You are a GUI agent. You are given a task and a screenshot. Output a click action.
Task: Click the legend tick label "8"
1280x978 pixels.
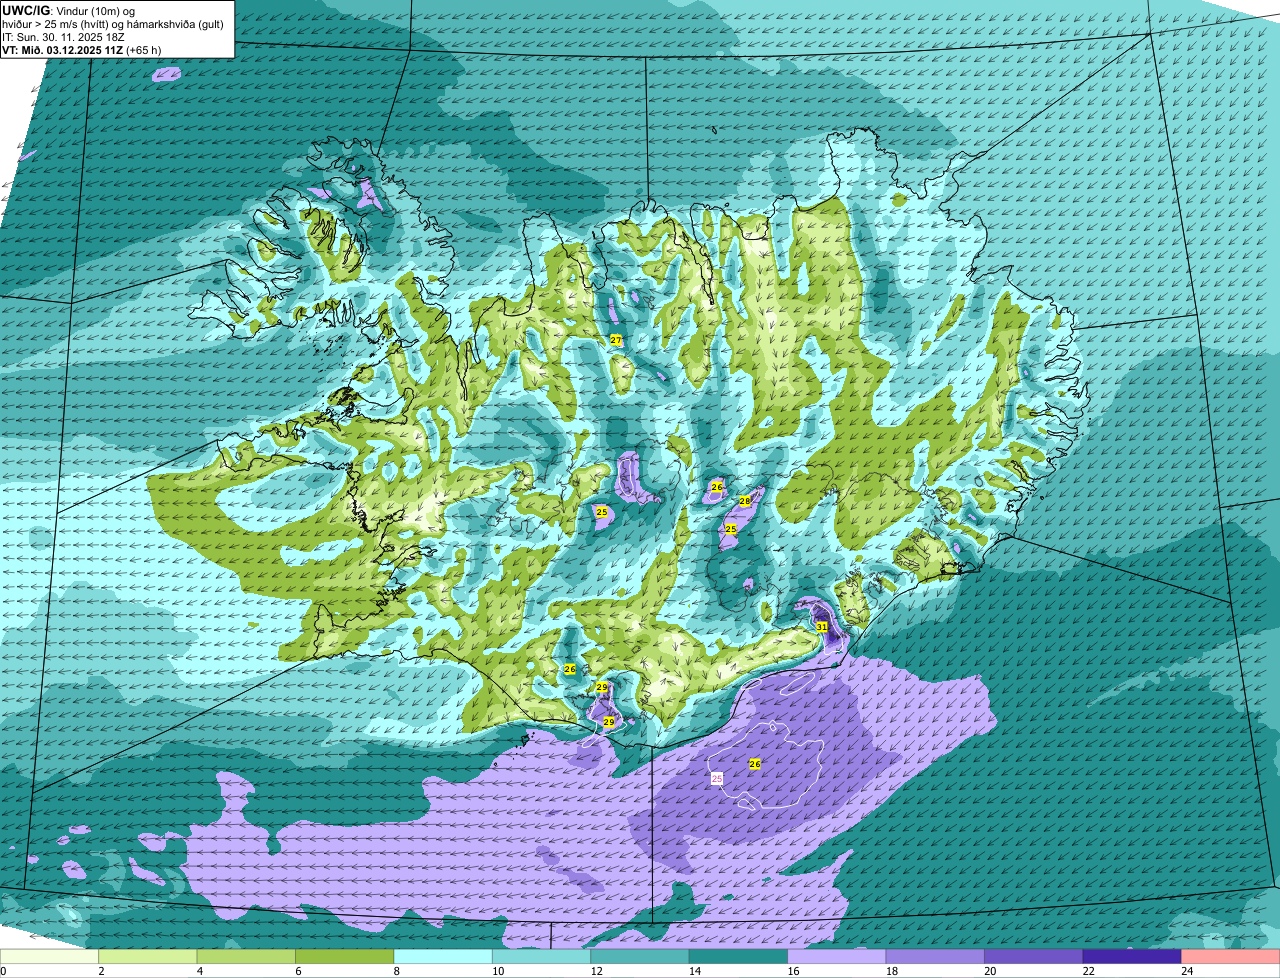396,971
